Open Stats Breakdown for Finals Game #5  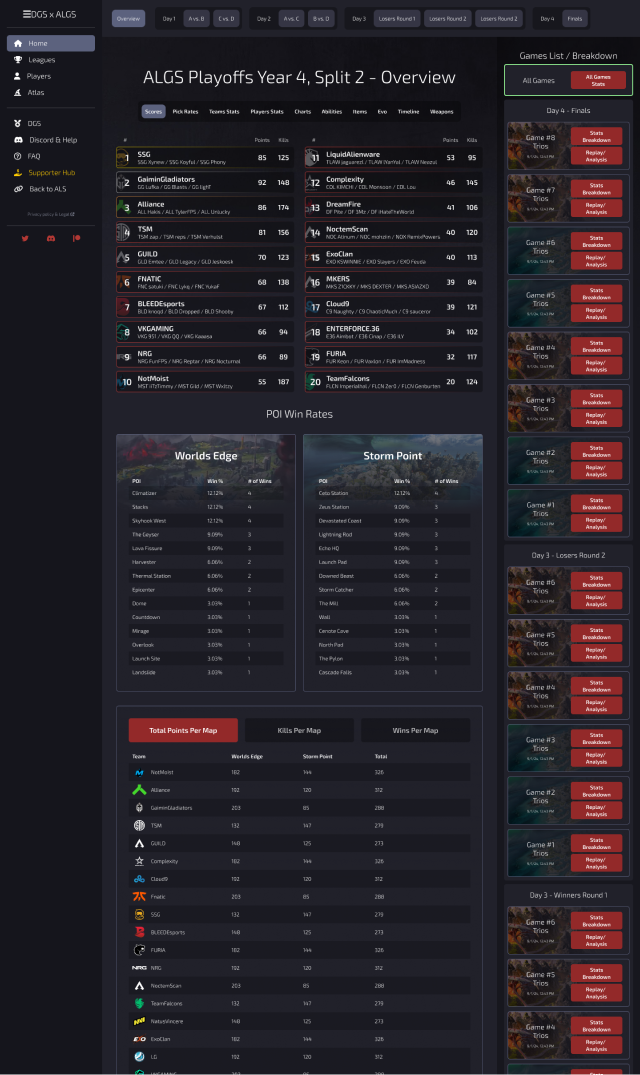click(596, 293)
